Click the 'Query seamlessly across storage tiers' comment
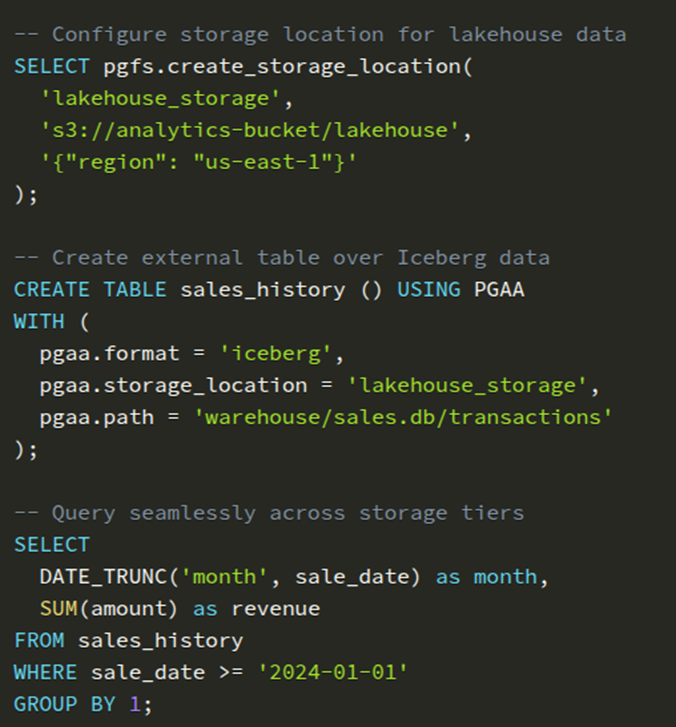The height and width of the screenshot is (727, 676). point(269,513)
